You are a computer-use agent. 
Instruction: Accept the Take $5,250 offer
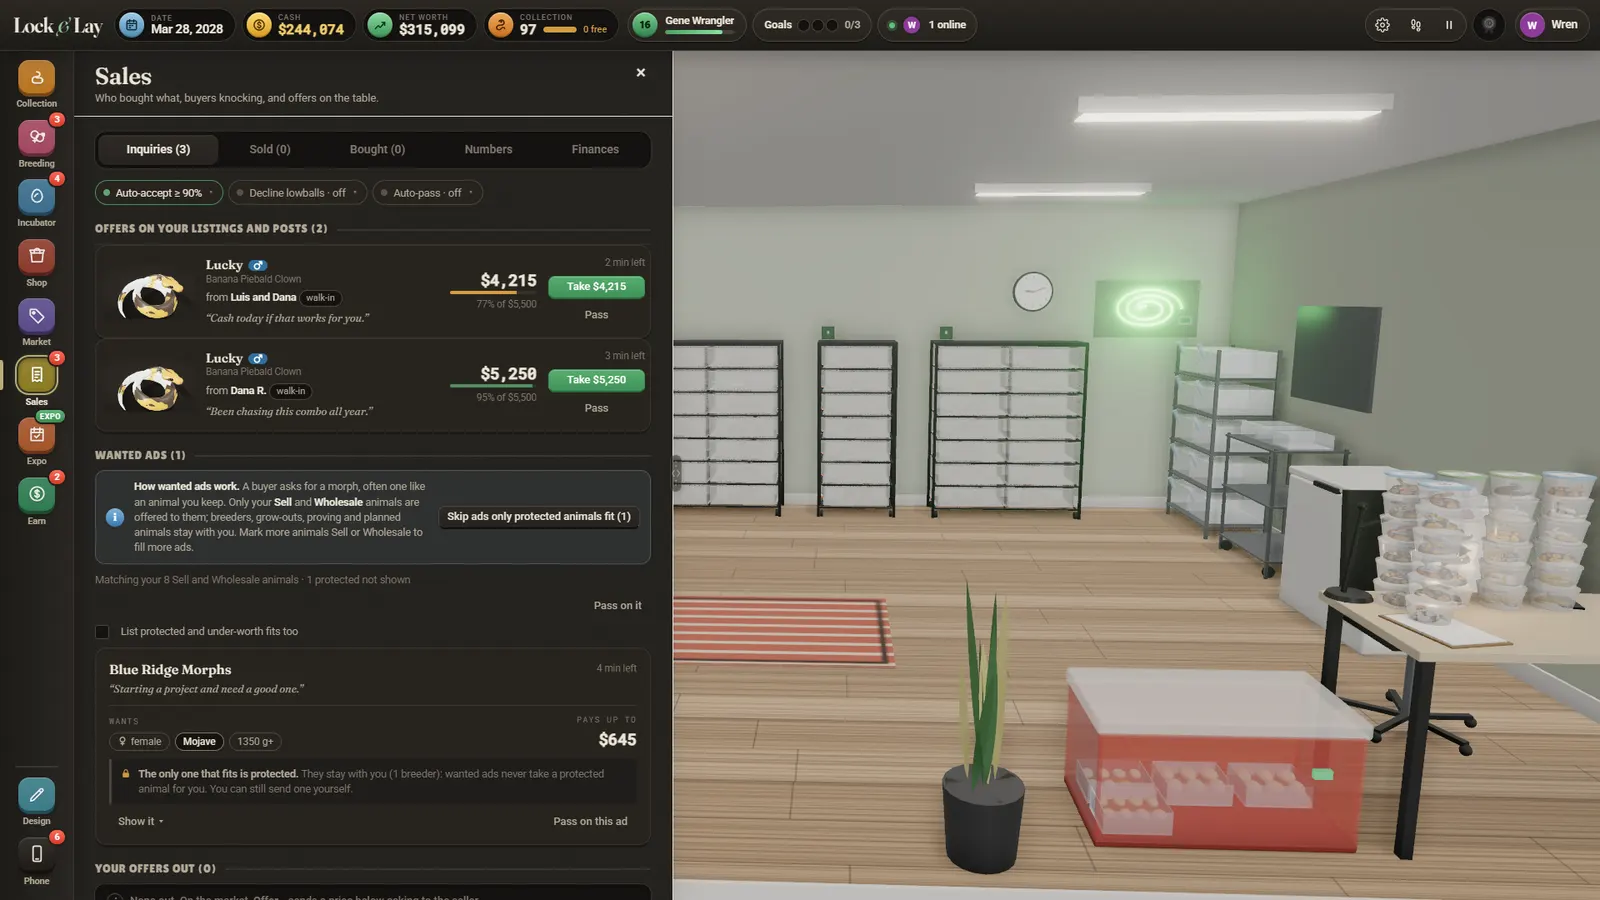596,380
